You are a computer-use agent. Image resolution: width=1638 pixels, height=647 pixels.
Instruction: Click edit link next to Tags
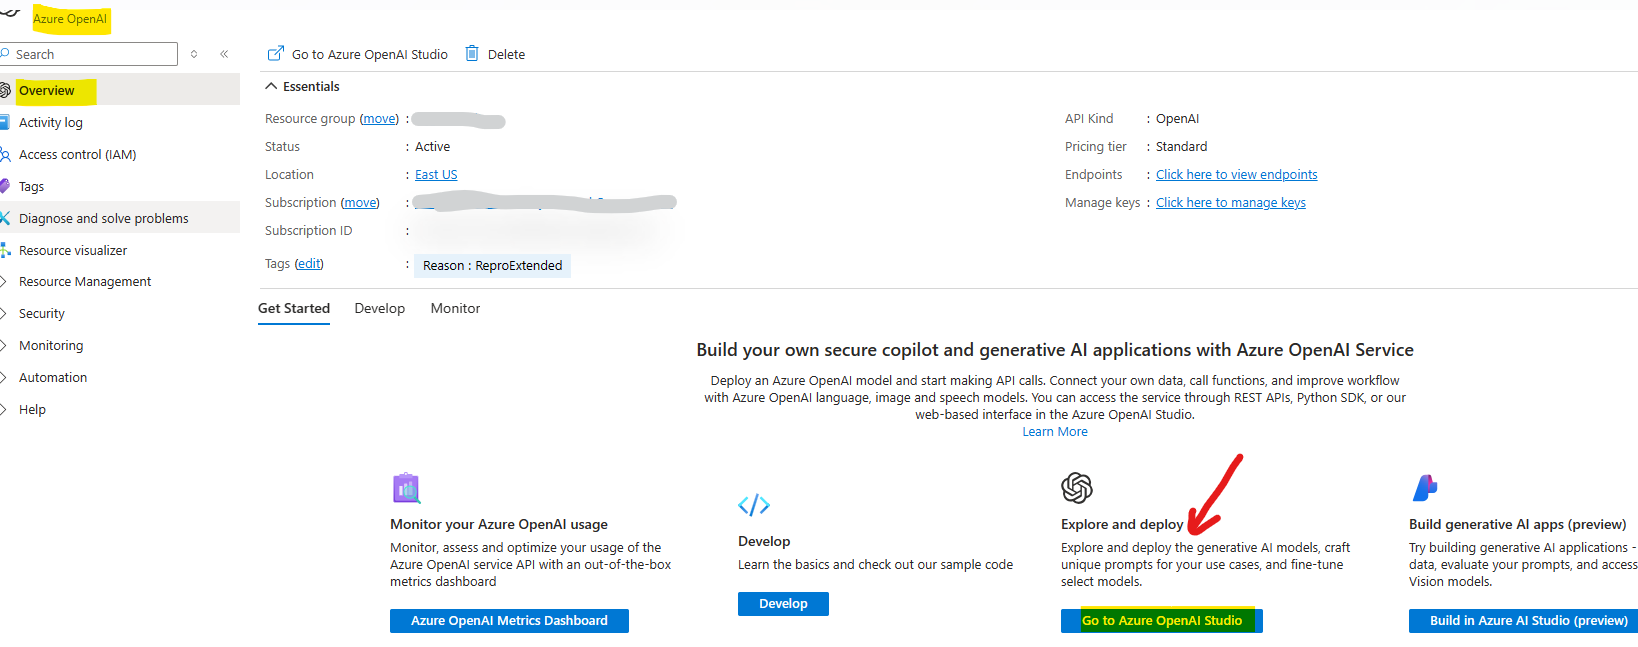(309, 263)
